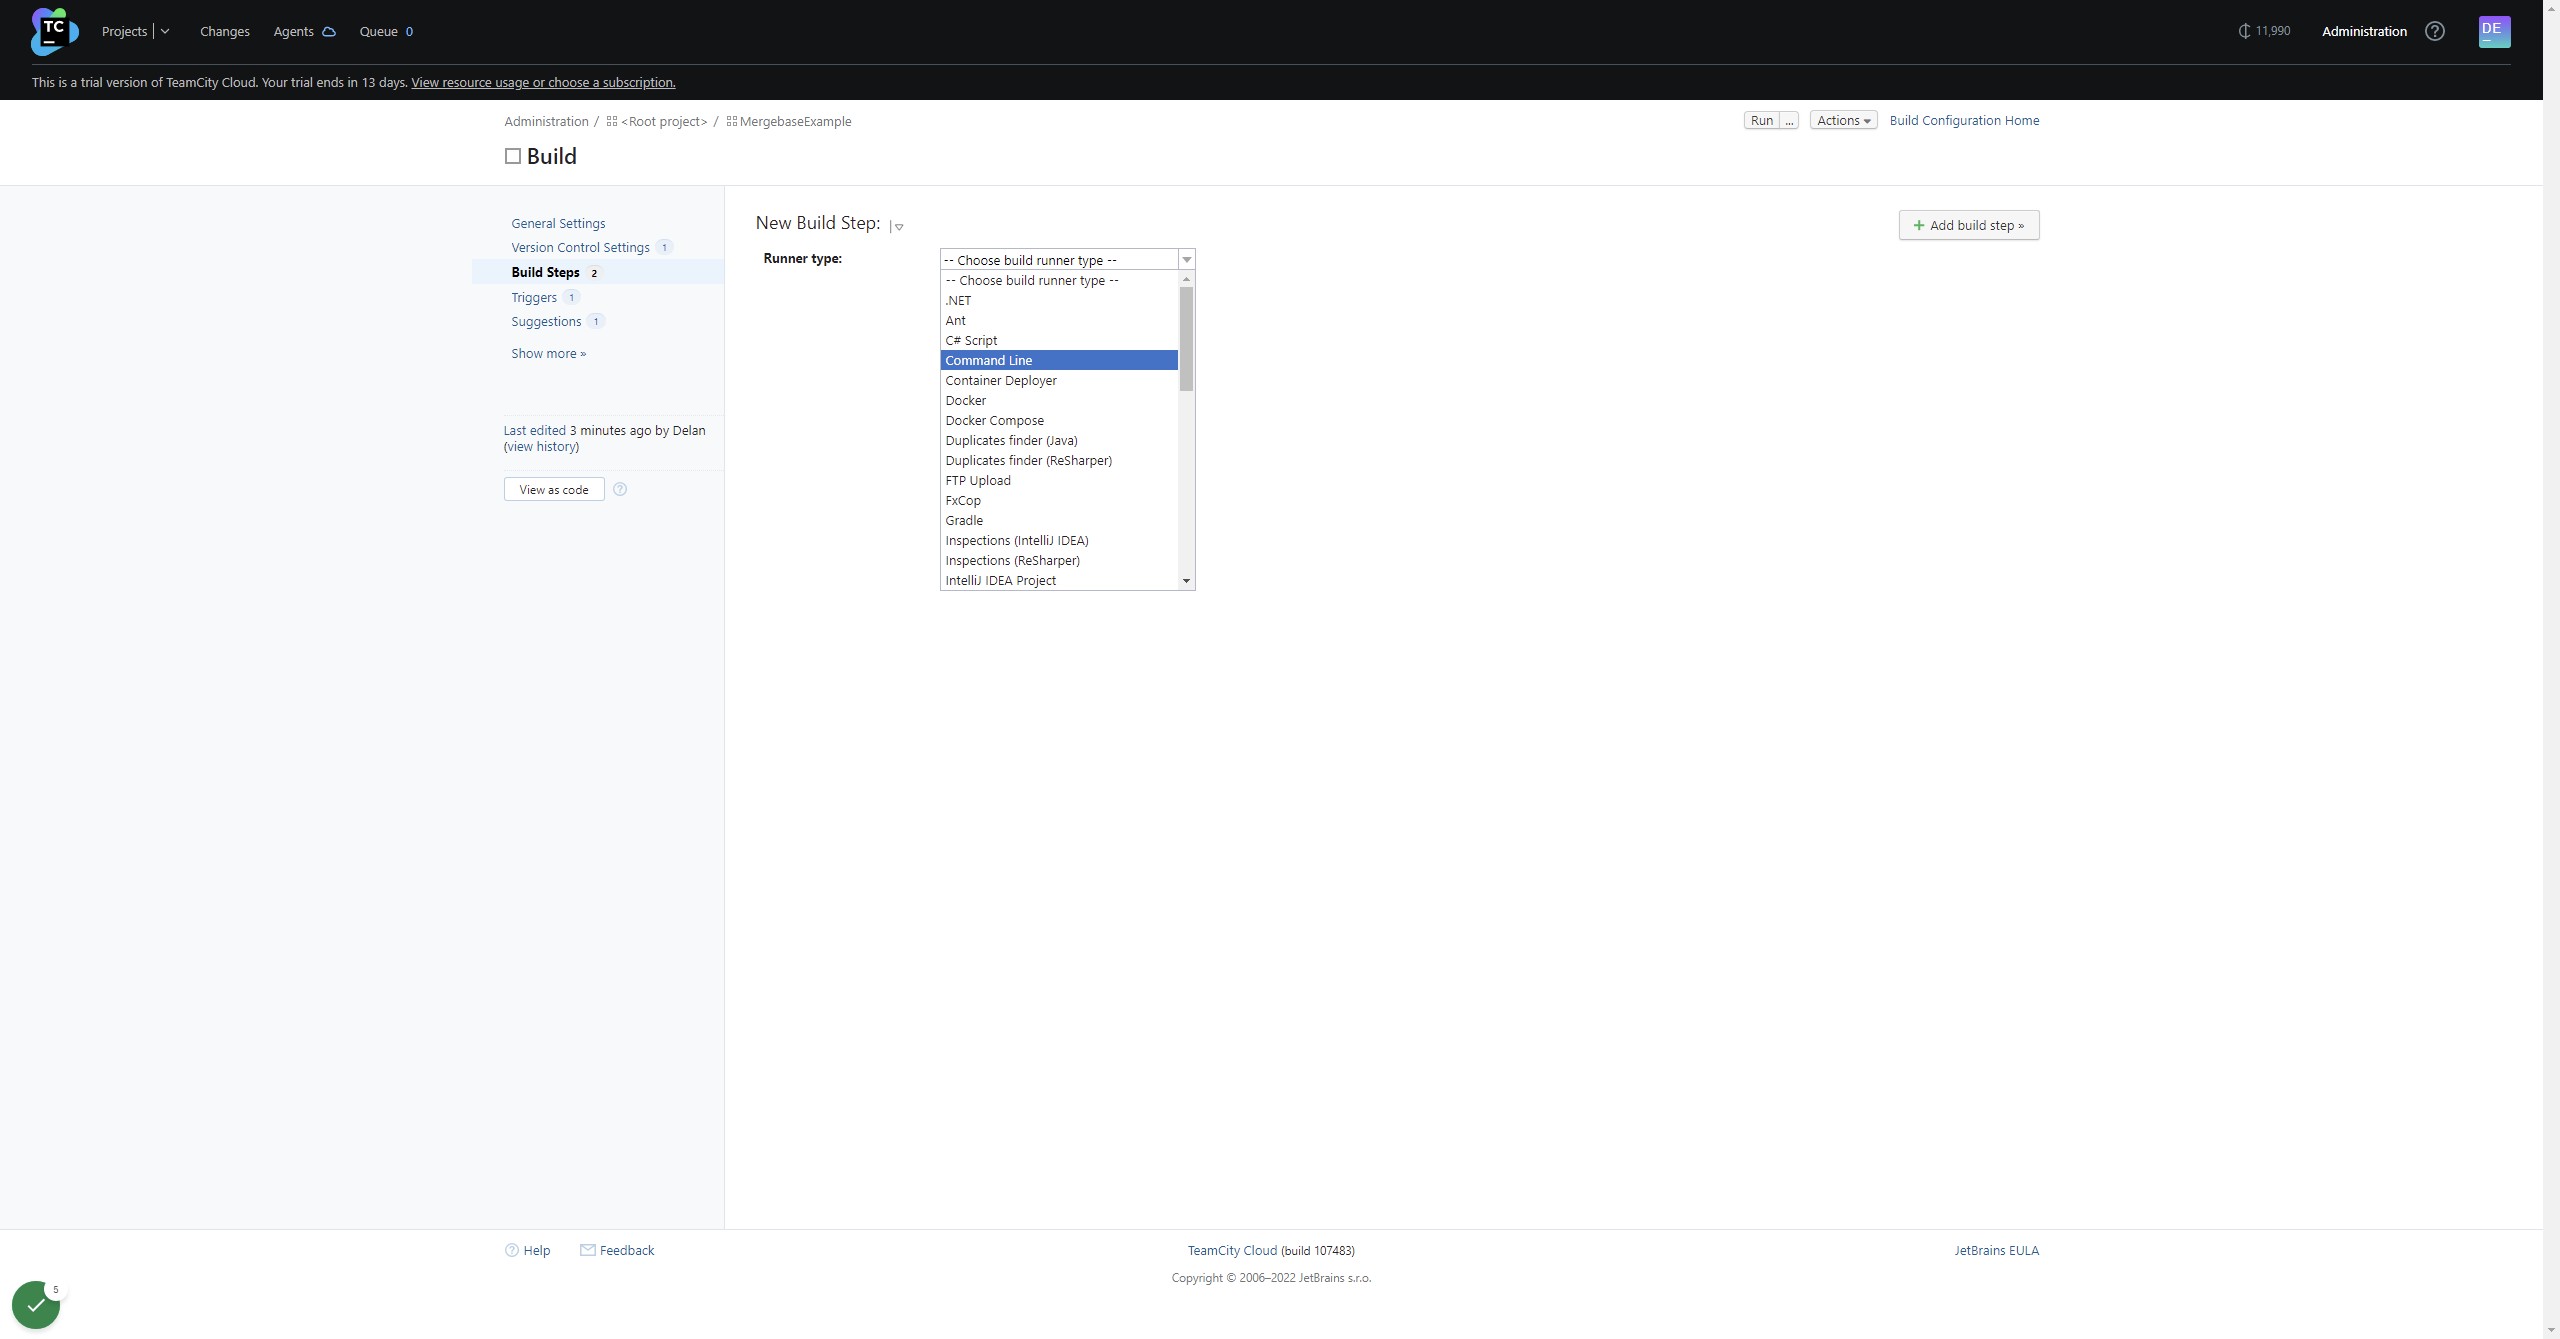Click the runner list scrollbar thumb
This screenshot has height=1339, width=2560.
pos(1187,339)
